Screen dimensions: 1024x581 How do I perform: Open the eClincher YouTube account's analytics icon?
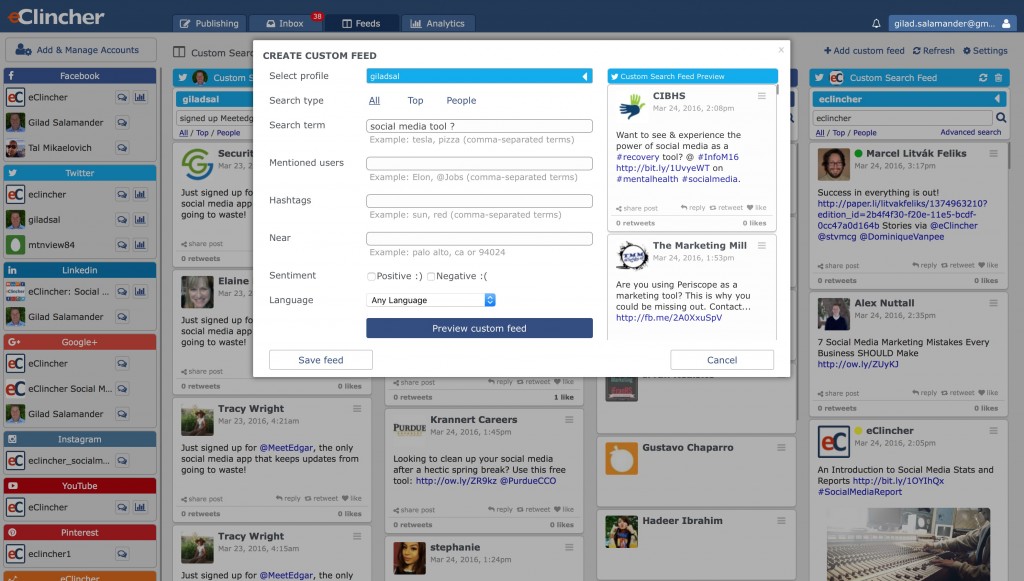click(140, 507)
